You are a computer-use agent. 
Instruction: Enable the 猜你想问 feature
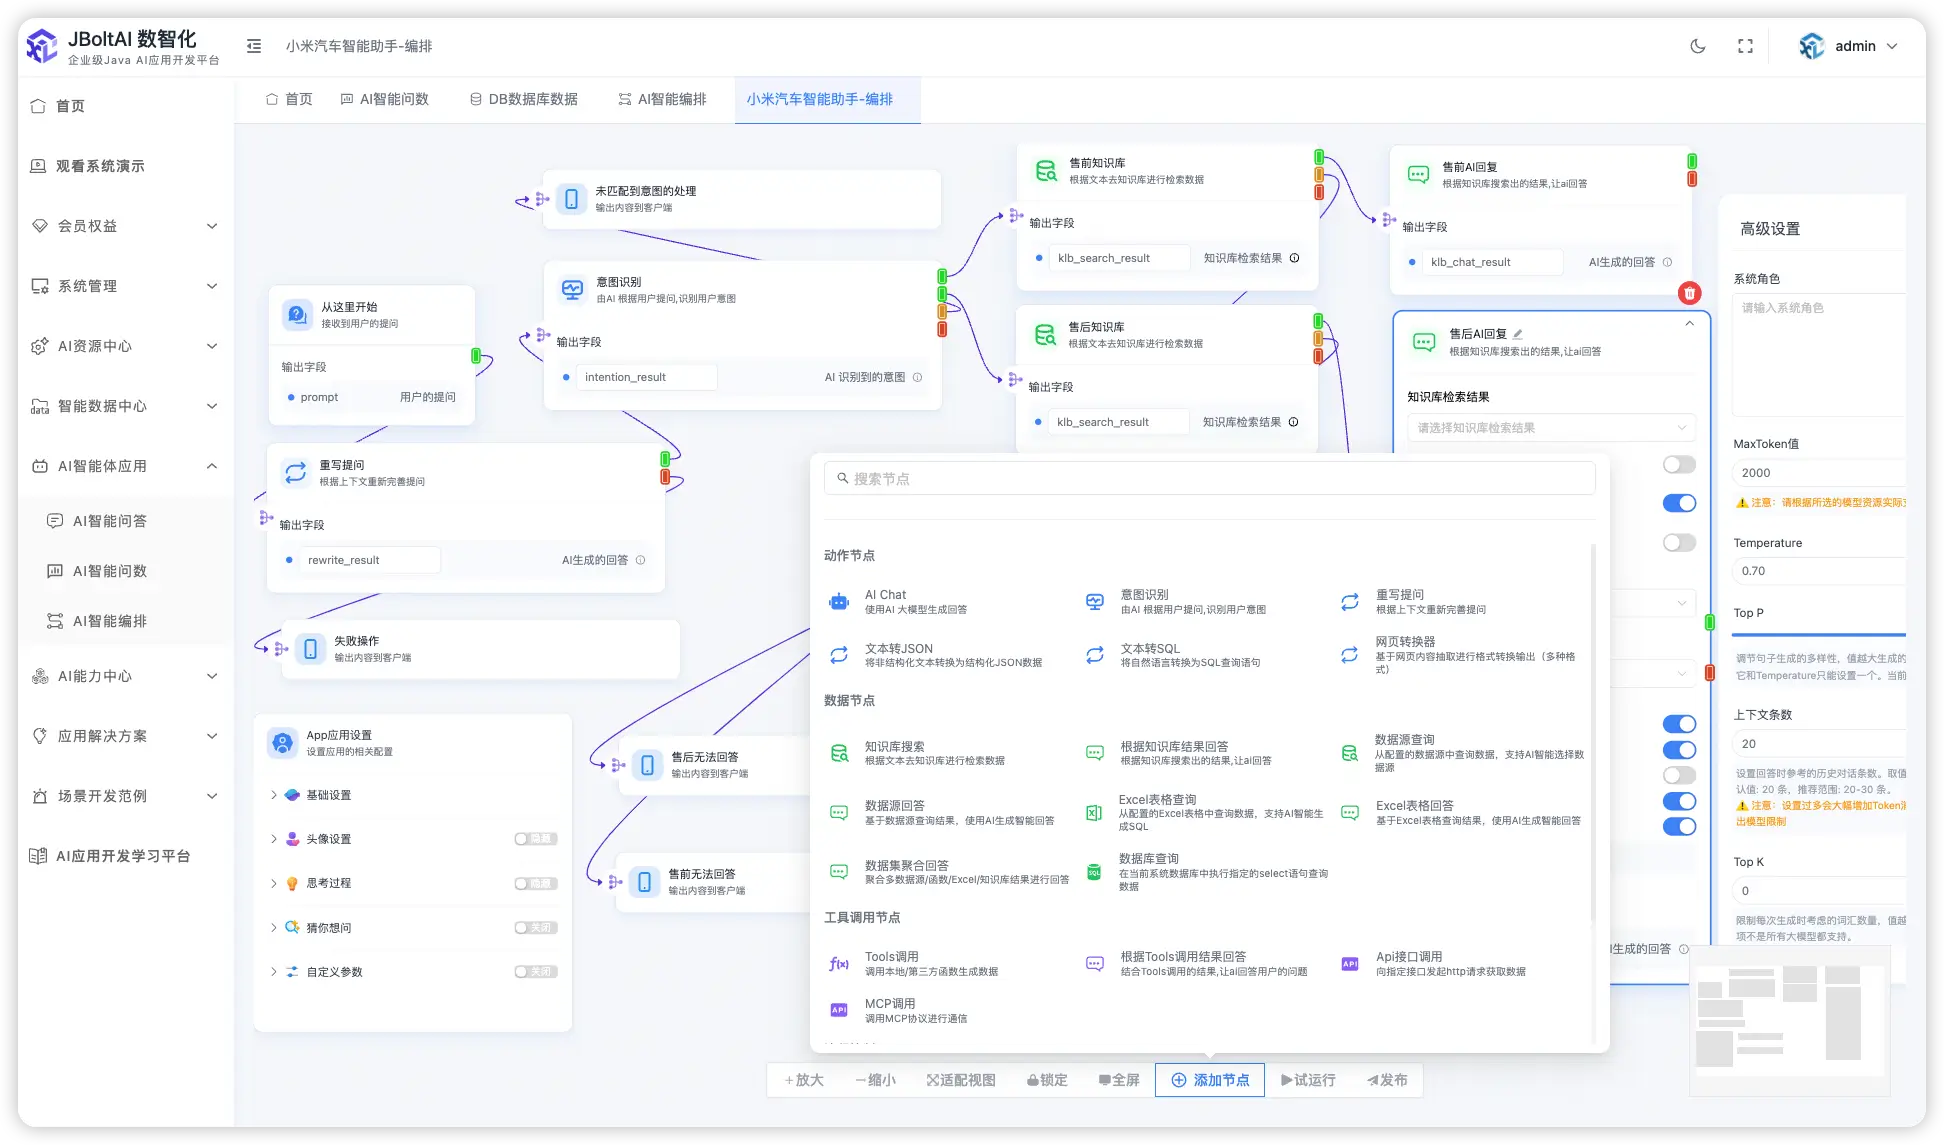pos(536,927)
